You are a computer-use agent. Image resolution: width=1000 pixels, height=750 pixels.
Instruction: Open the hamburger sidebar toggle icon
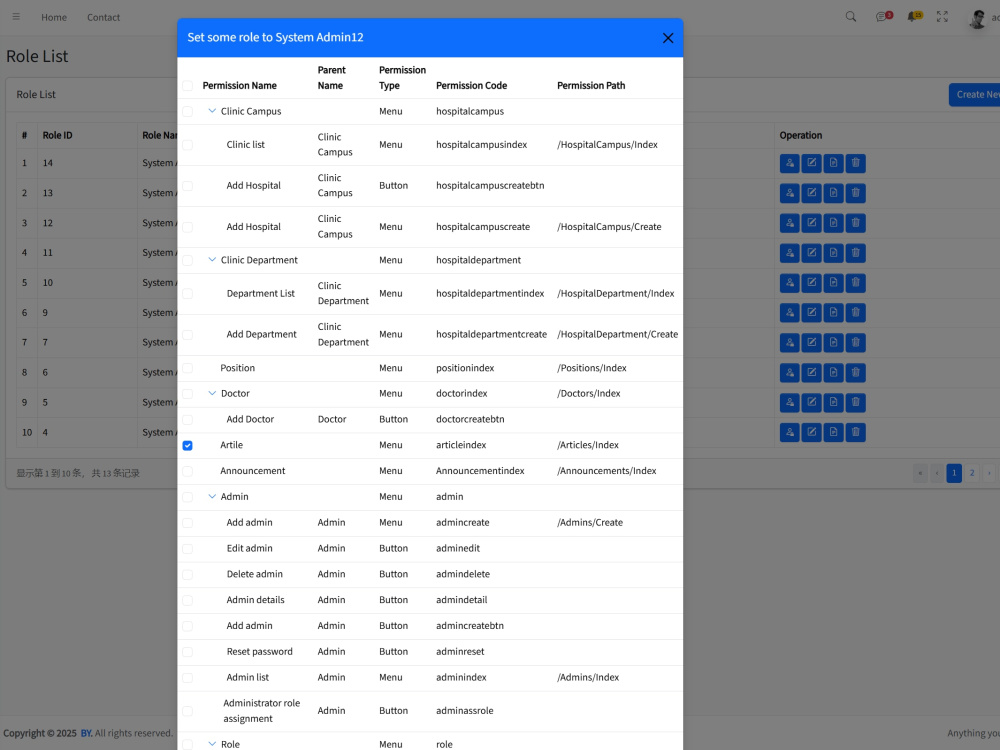click(x=16, y=17)
